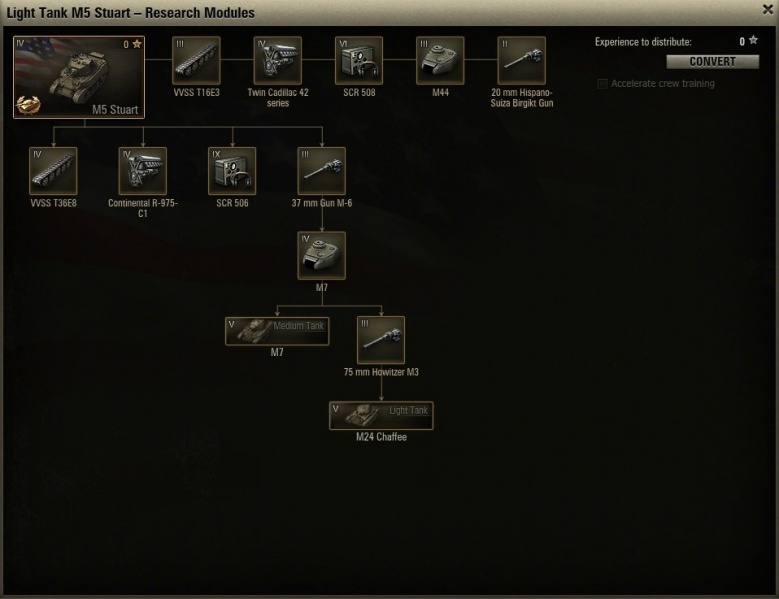This screenshot has width=779, height=599.
Task: Open the tier IV M7 turret module
Action: (x=321, y=255)
